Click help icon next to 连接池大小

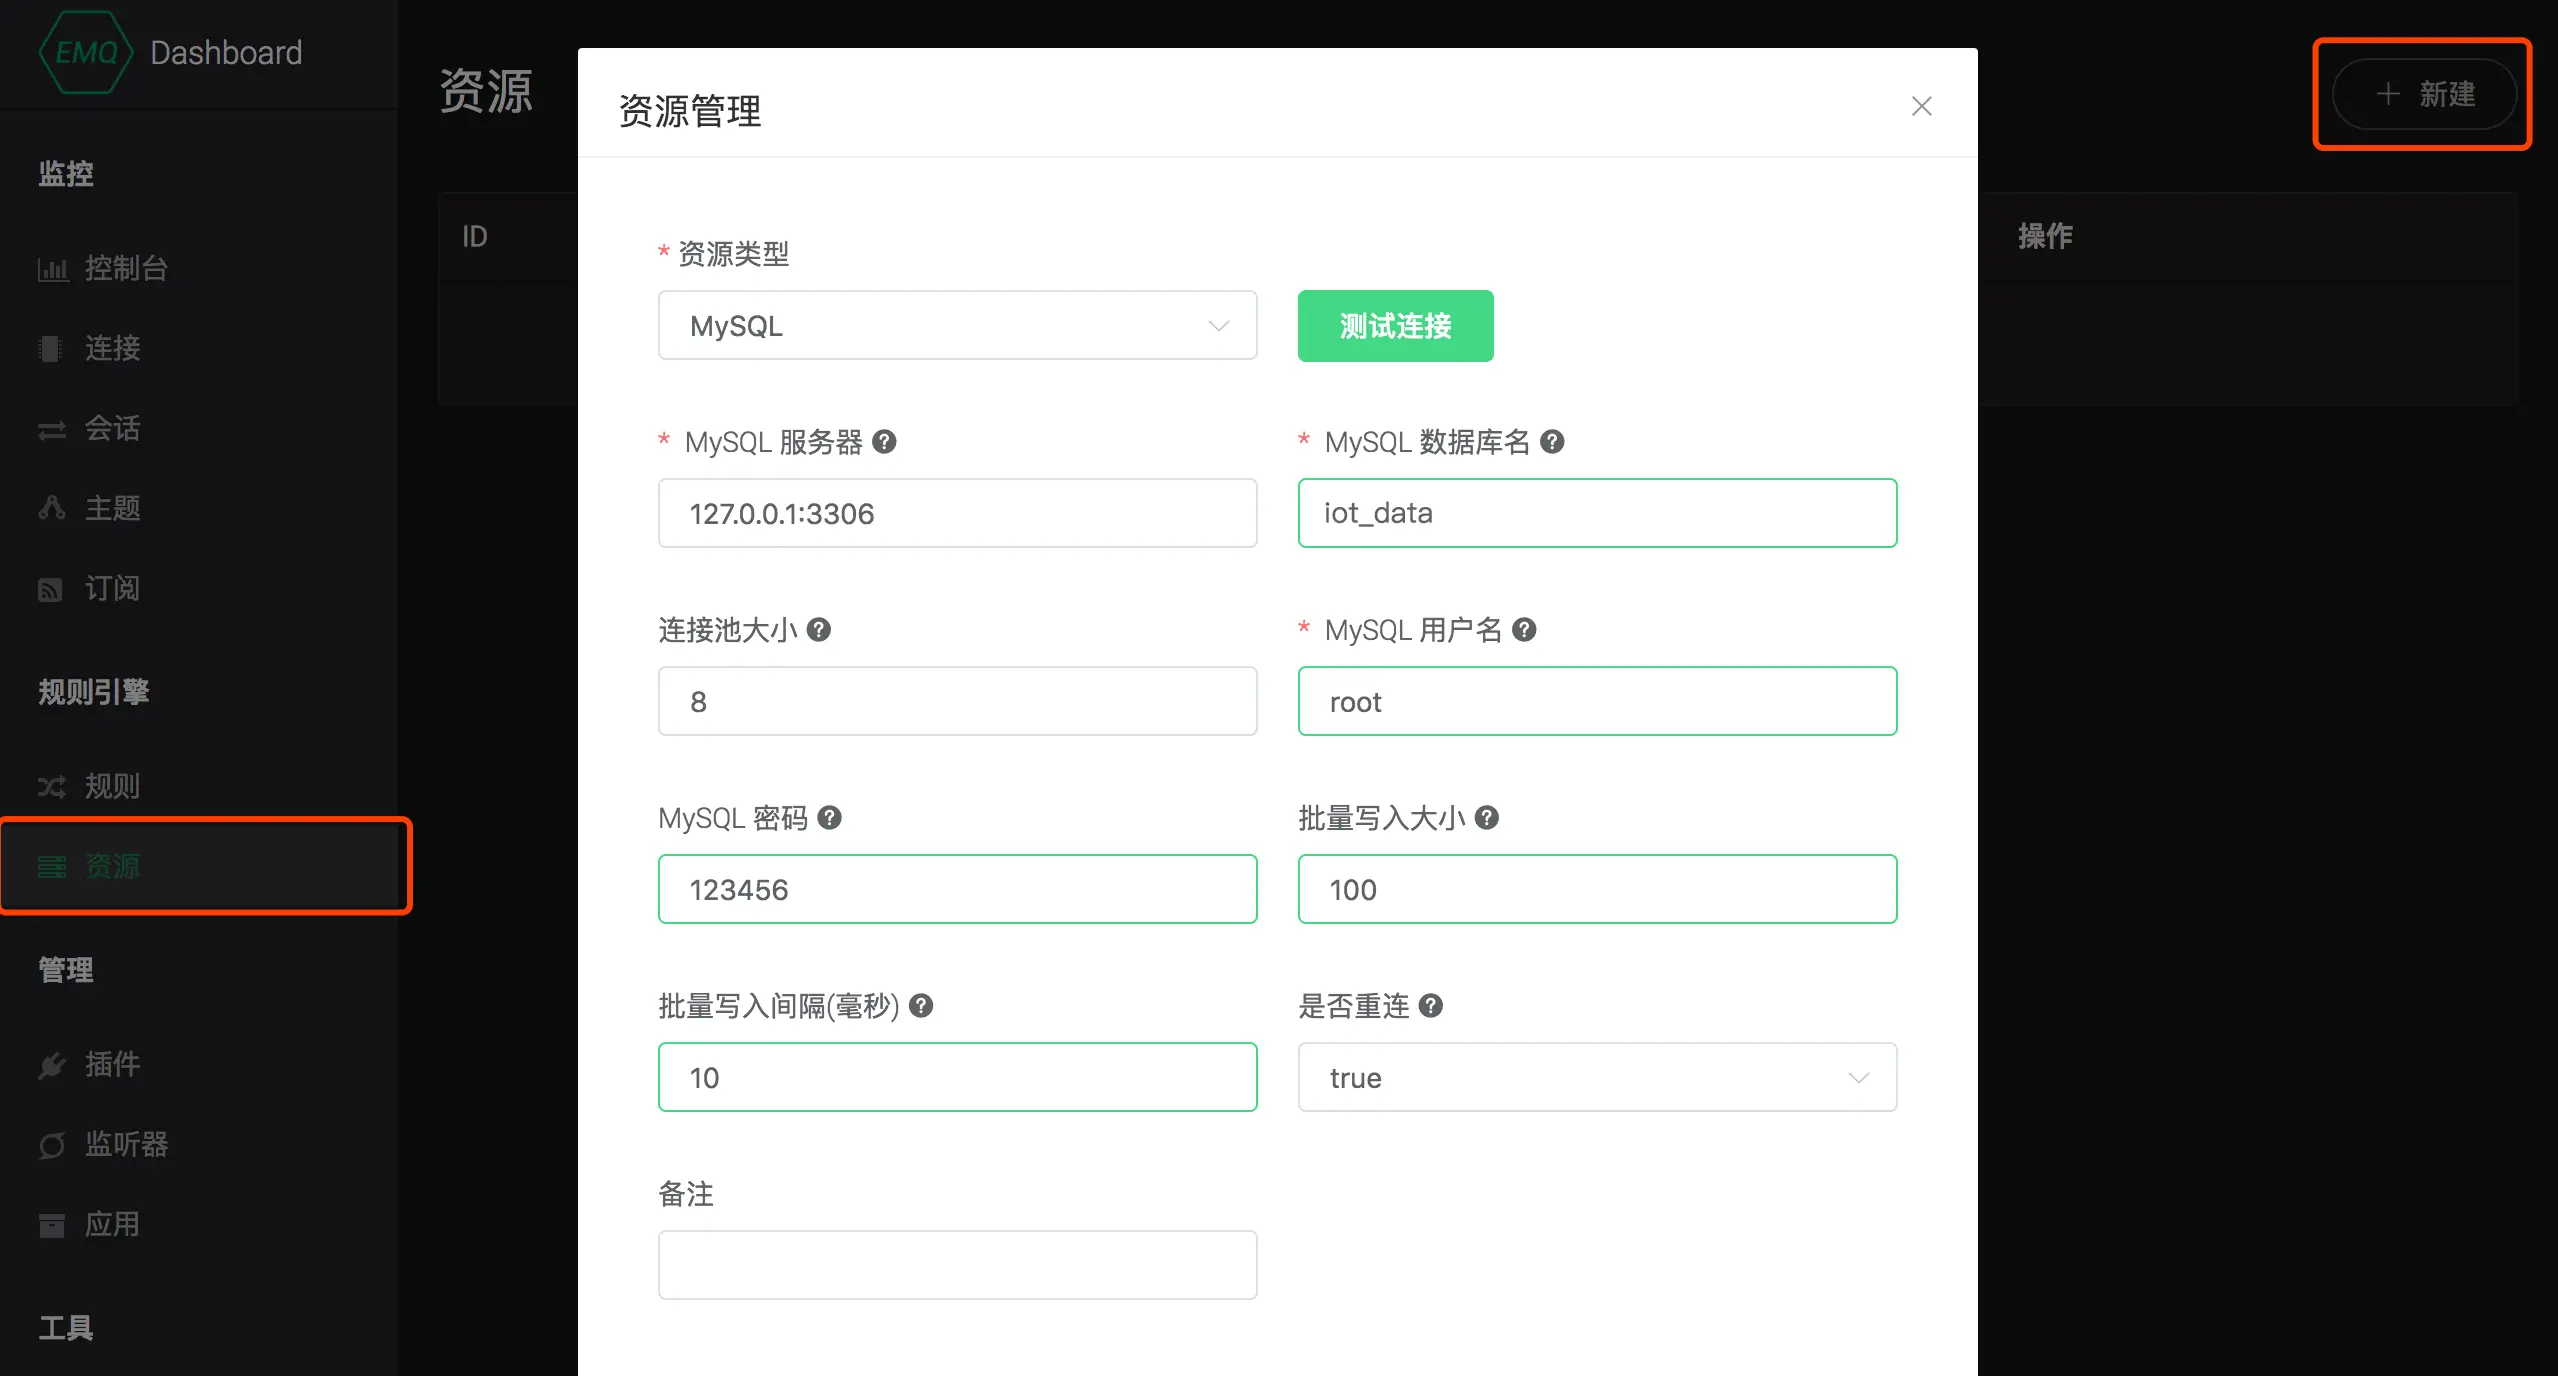(x=819, y=629)
